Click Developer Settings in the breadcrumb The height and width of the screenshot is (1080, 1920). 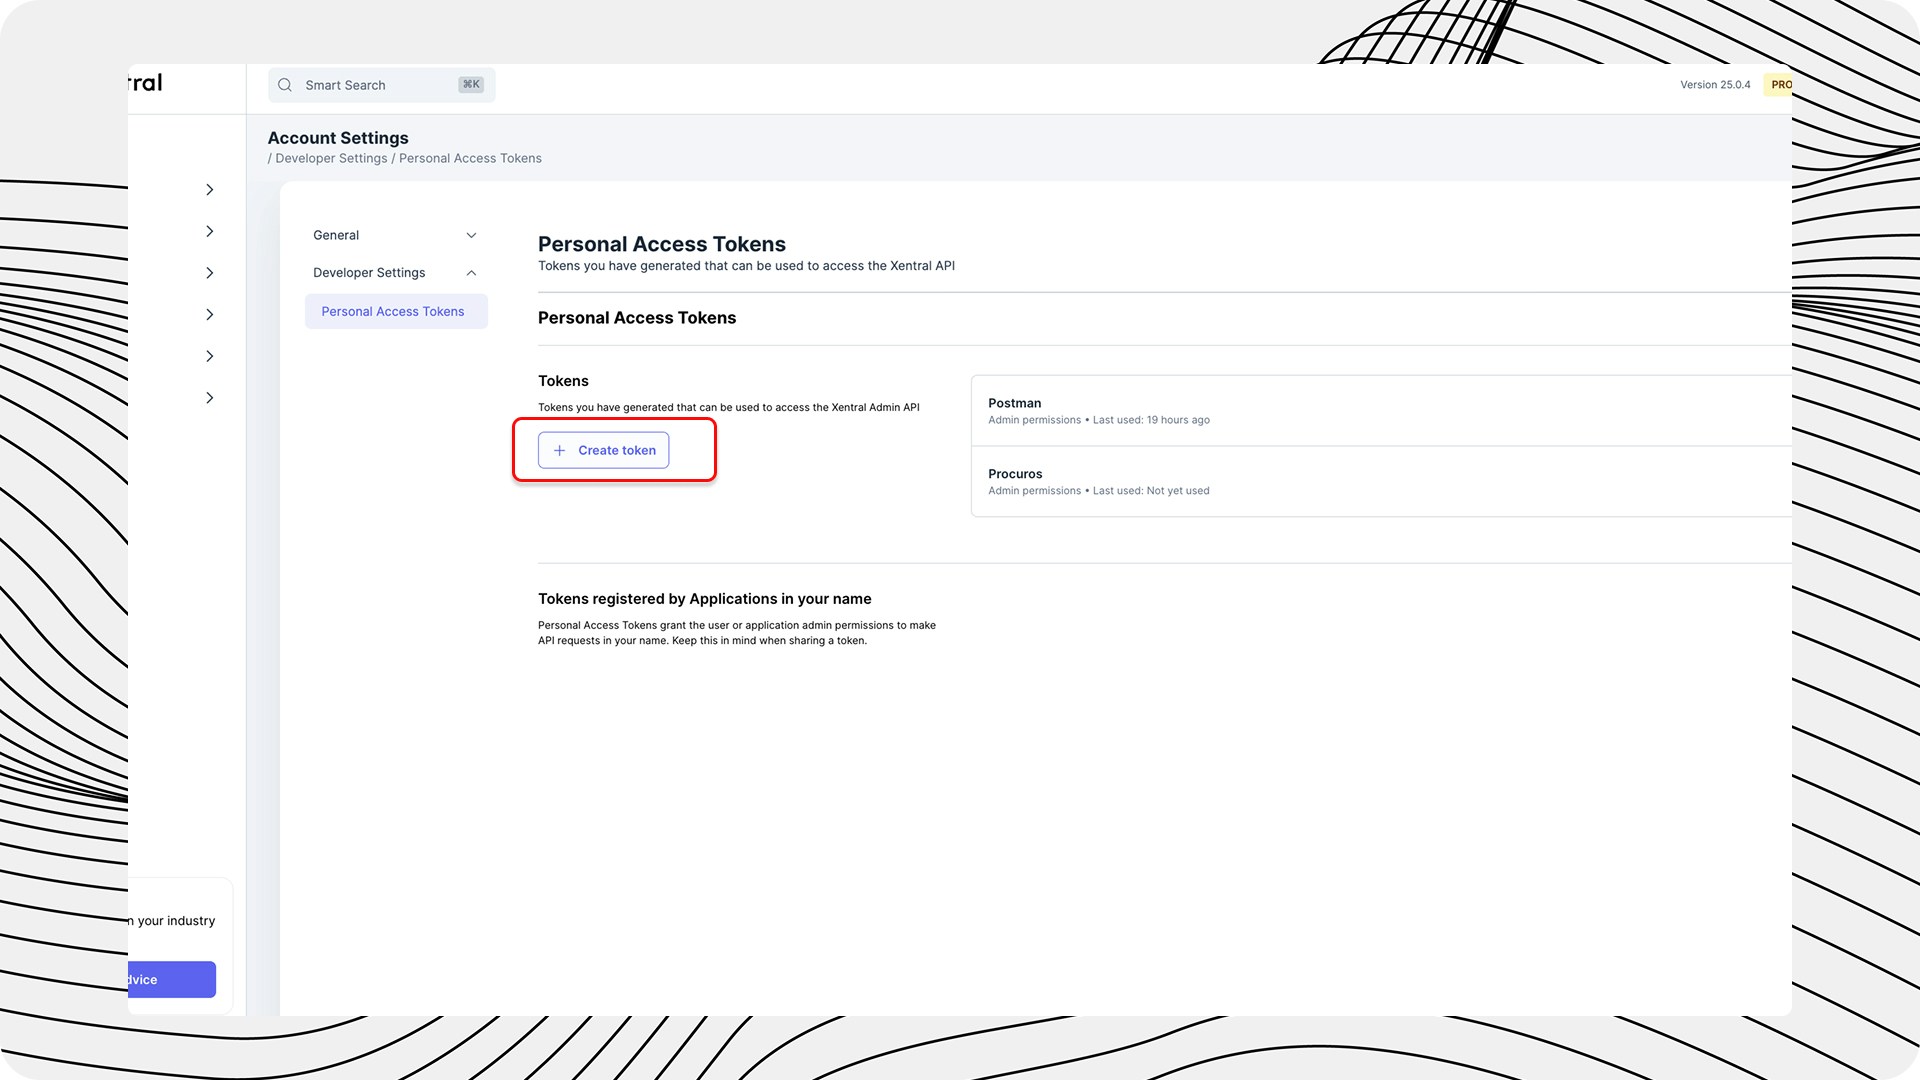click(331, 159)
